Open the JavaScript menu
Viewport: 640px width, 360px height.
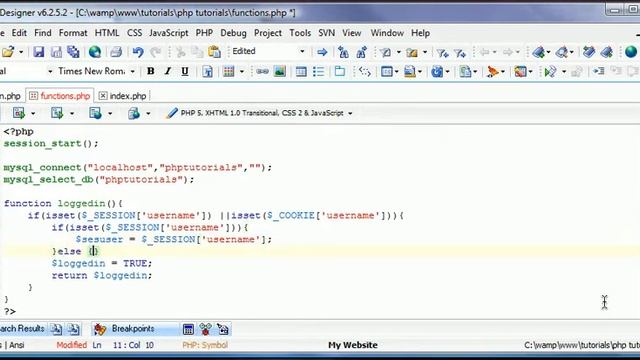(168, 33)
